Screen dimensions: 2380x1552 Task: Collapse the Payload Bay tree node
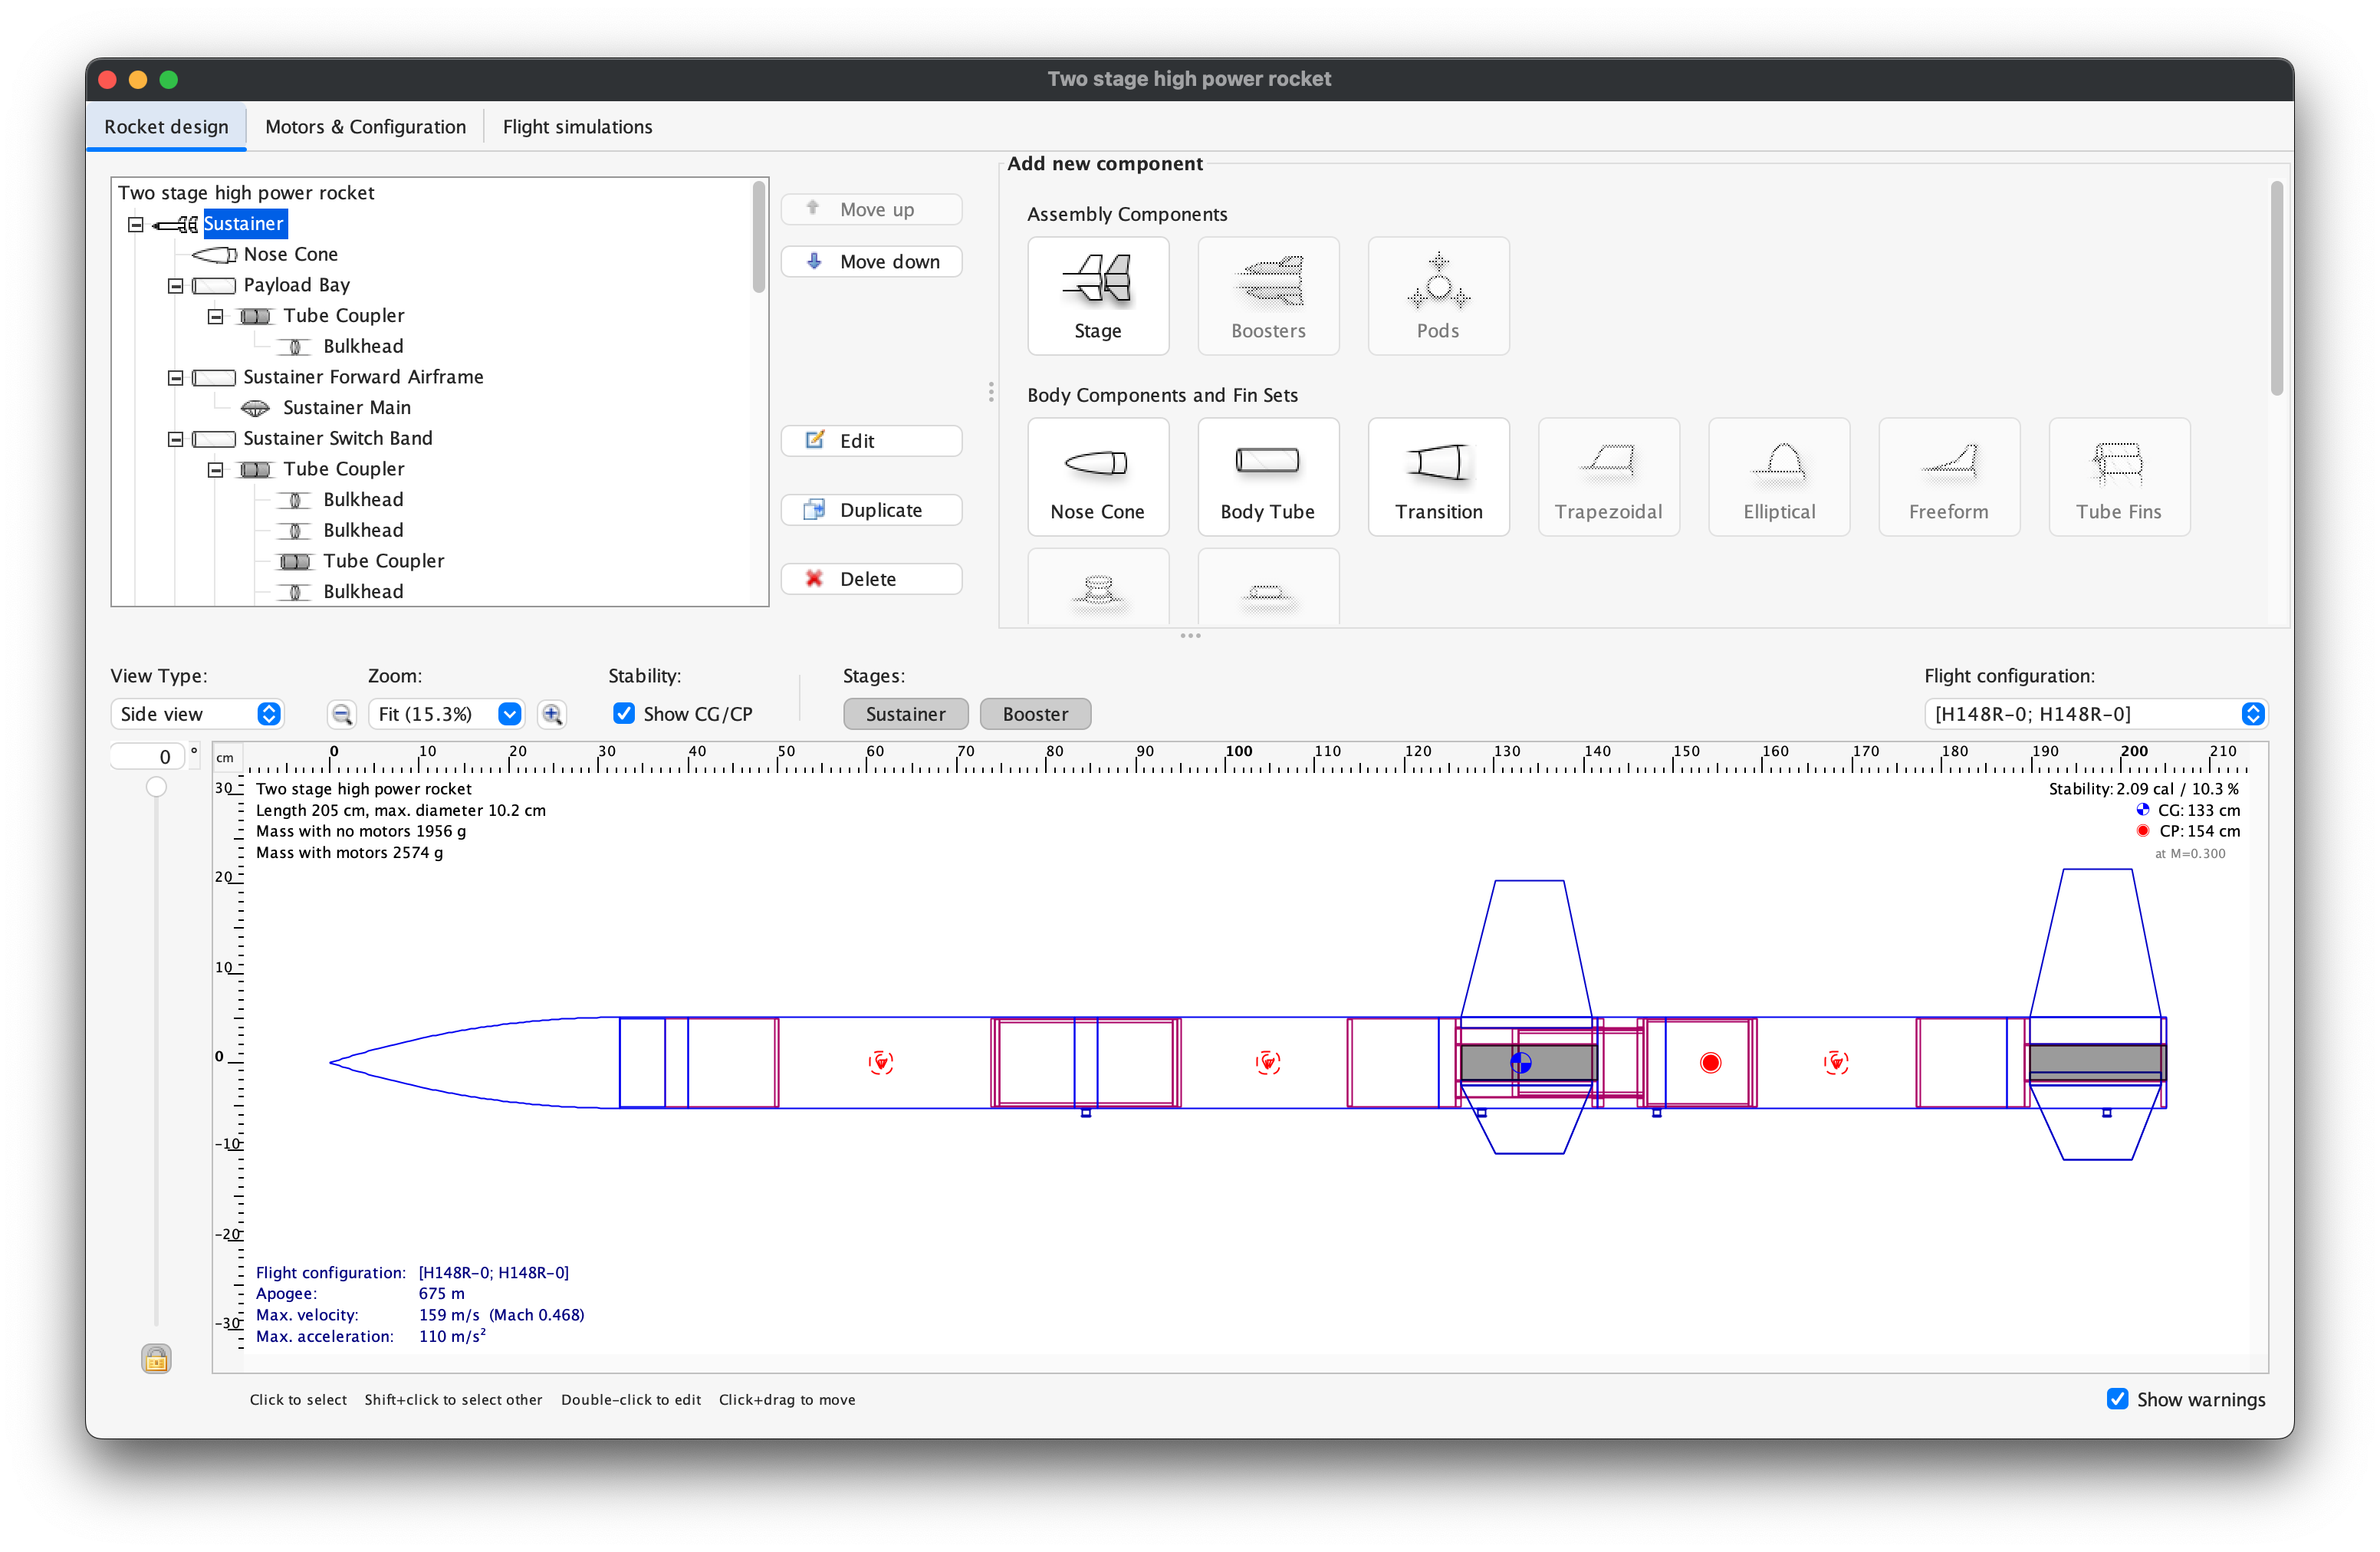coord(176,286)
